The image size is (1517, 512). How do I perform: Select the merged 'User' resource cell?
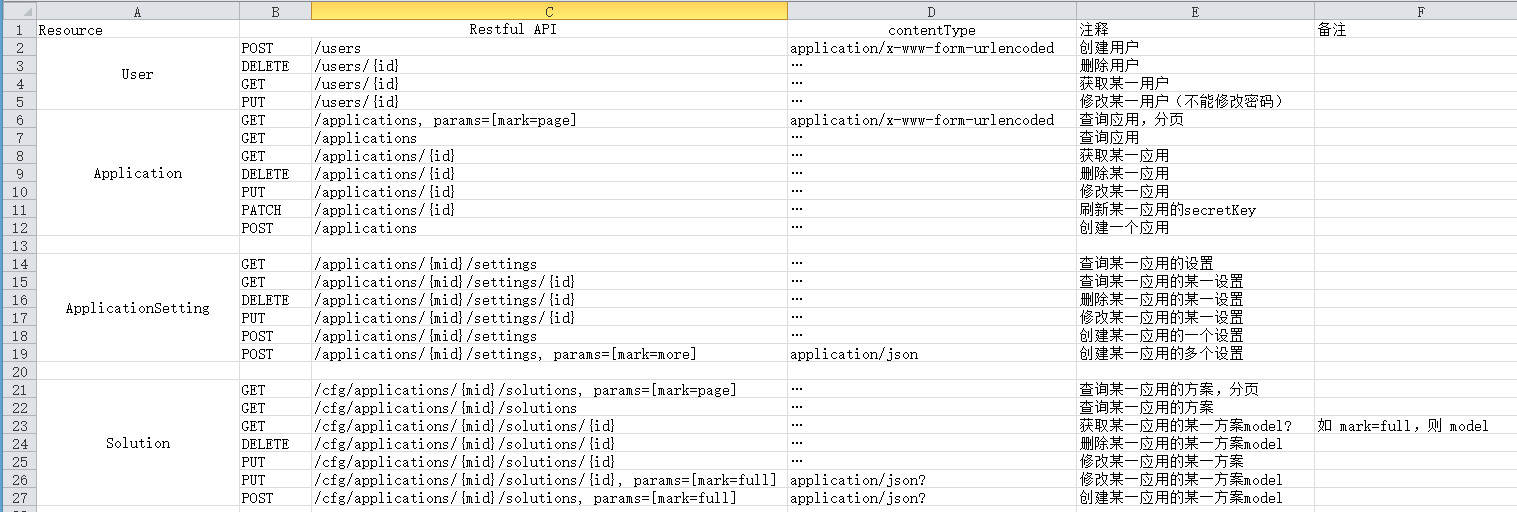137,75
